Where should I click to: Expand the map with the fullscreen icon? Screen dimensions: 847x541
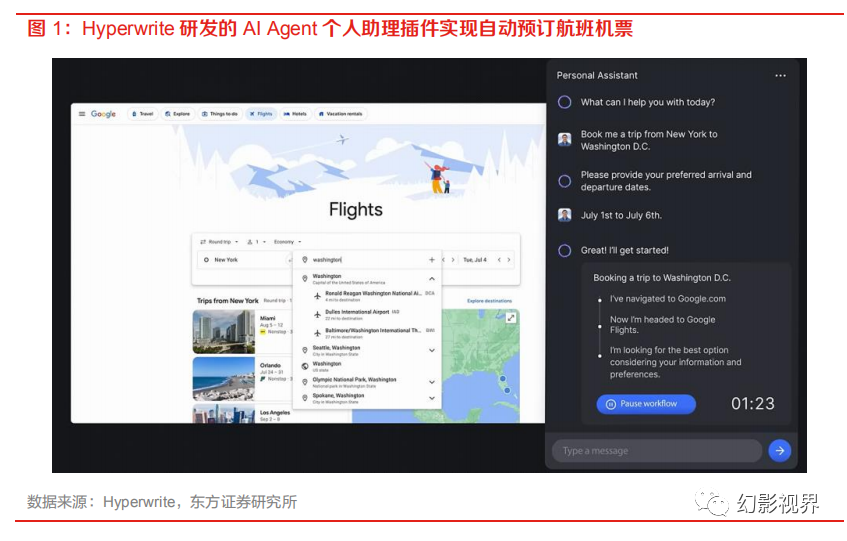coord(510,318)
